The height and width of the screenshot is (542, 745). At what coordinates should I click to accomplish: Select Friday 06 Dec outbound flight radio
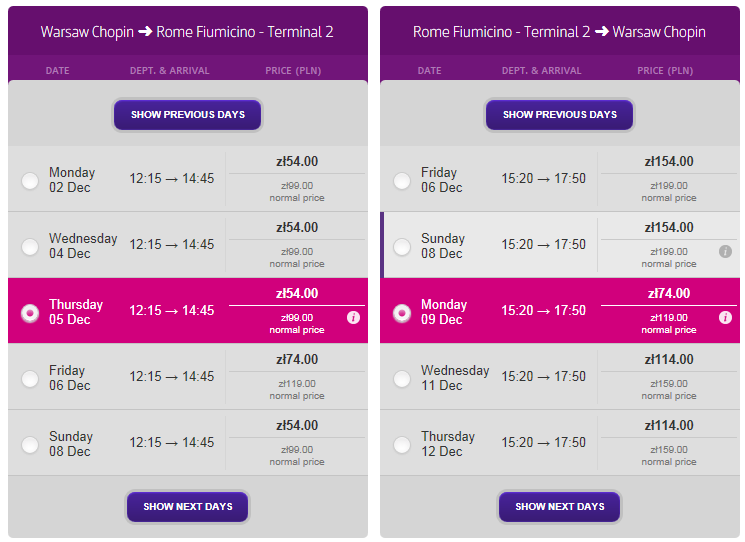[30, 379]
